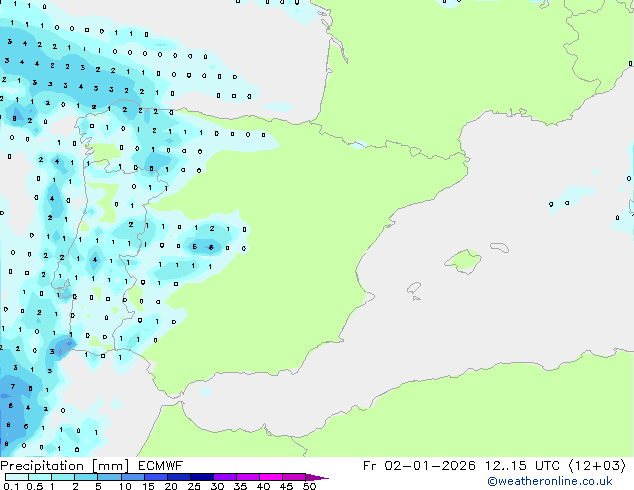Click the "(12+03)" forecast step text
The width and height of the screenshot is (634, 490).
click(598, 466)
